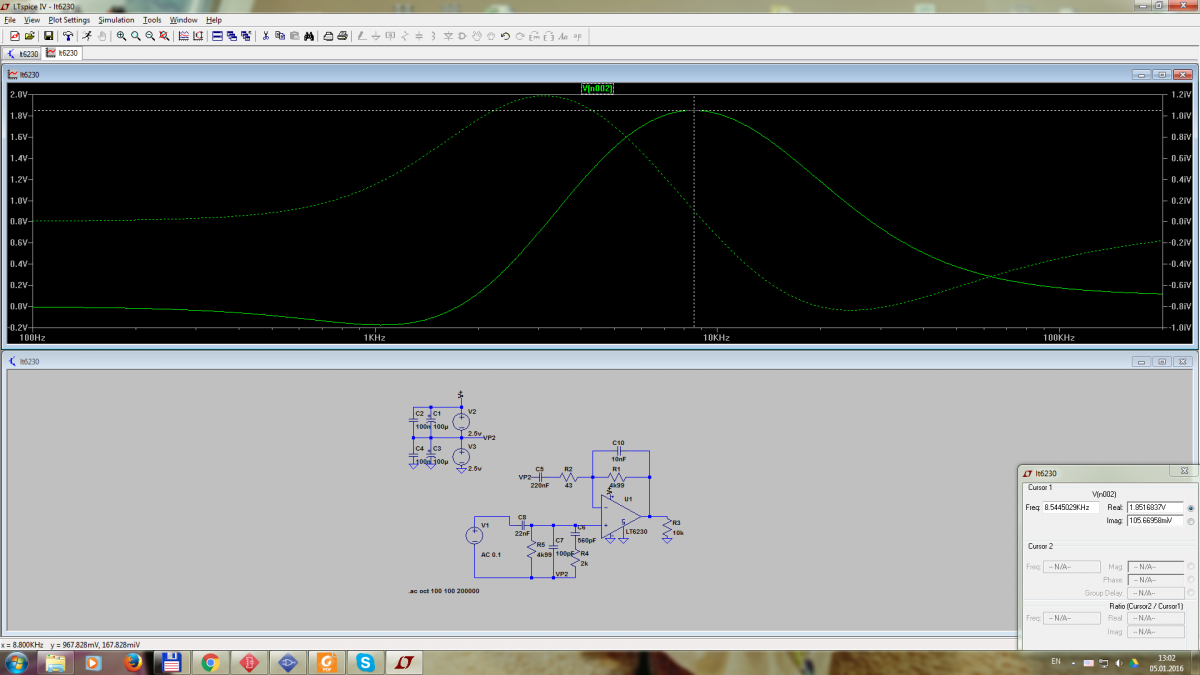Image resolution: width=1200 pixels, height=675 pixels.
Task: Open Skype from the taskbar
Action: point(365,662)
